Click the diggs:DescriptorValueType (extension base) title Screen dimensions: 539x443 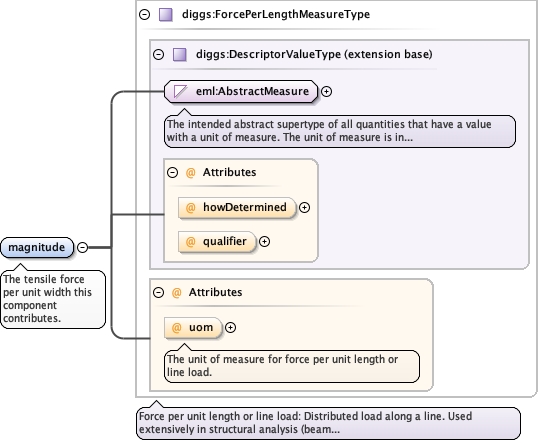click(x=314, y=54)
